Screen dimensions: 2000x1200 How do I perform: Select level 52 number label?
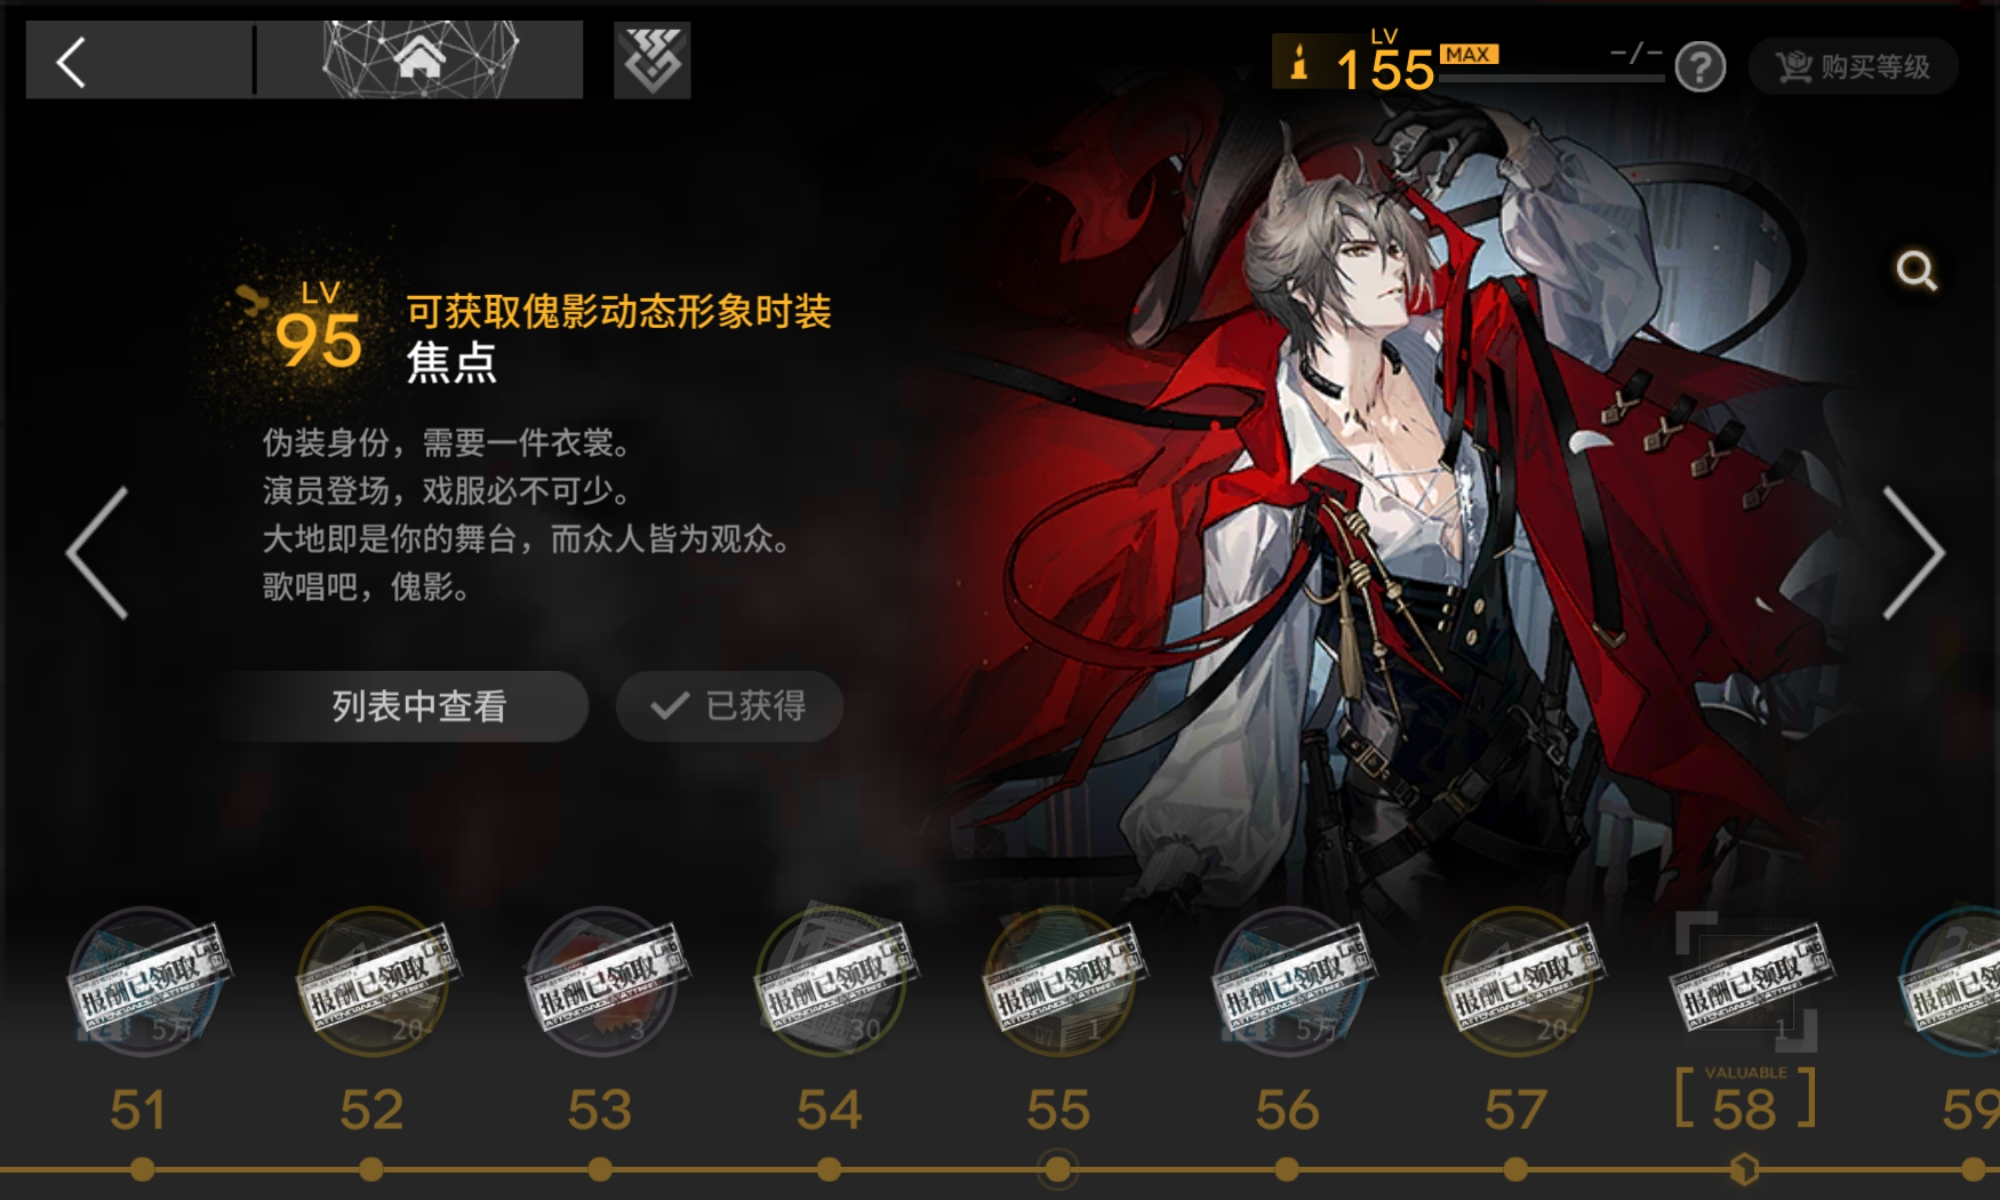click(371, 1110)
